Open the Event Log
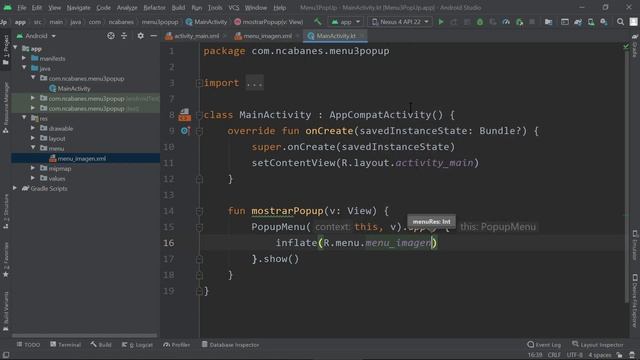 tap(544, 345)
